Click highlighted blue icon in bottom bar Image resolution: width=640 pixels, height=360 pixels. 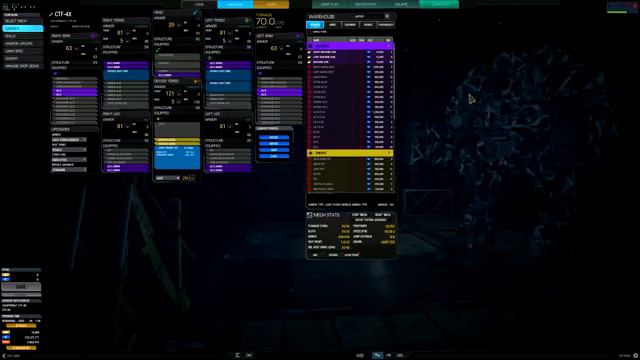377,356
